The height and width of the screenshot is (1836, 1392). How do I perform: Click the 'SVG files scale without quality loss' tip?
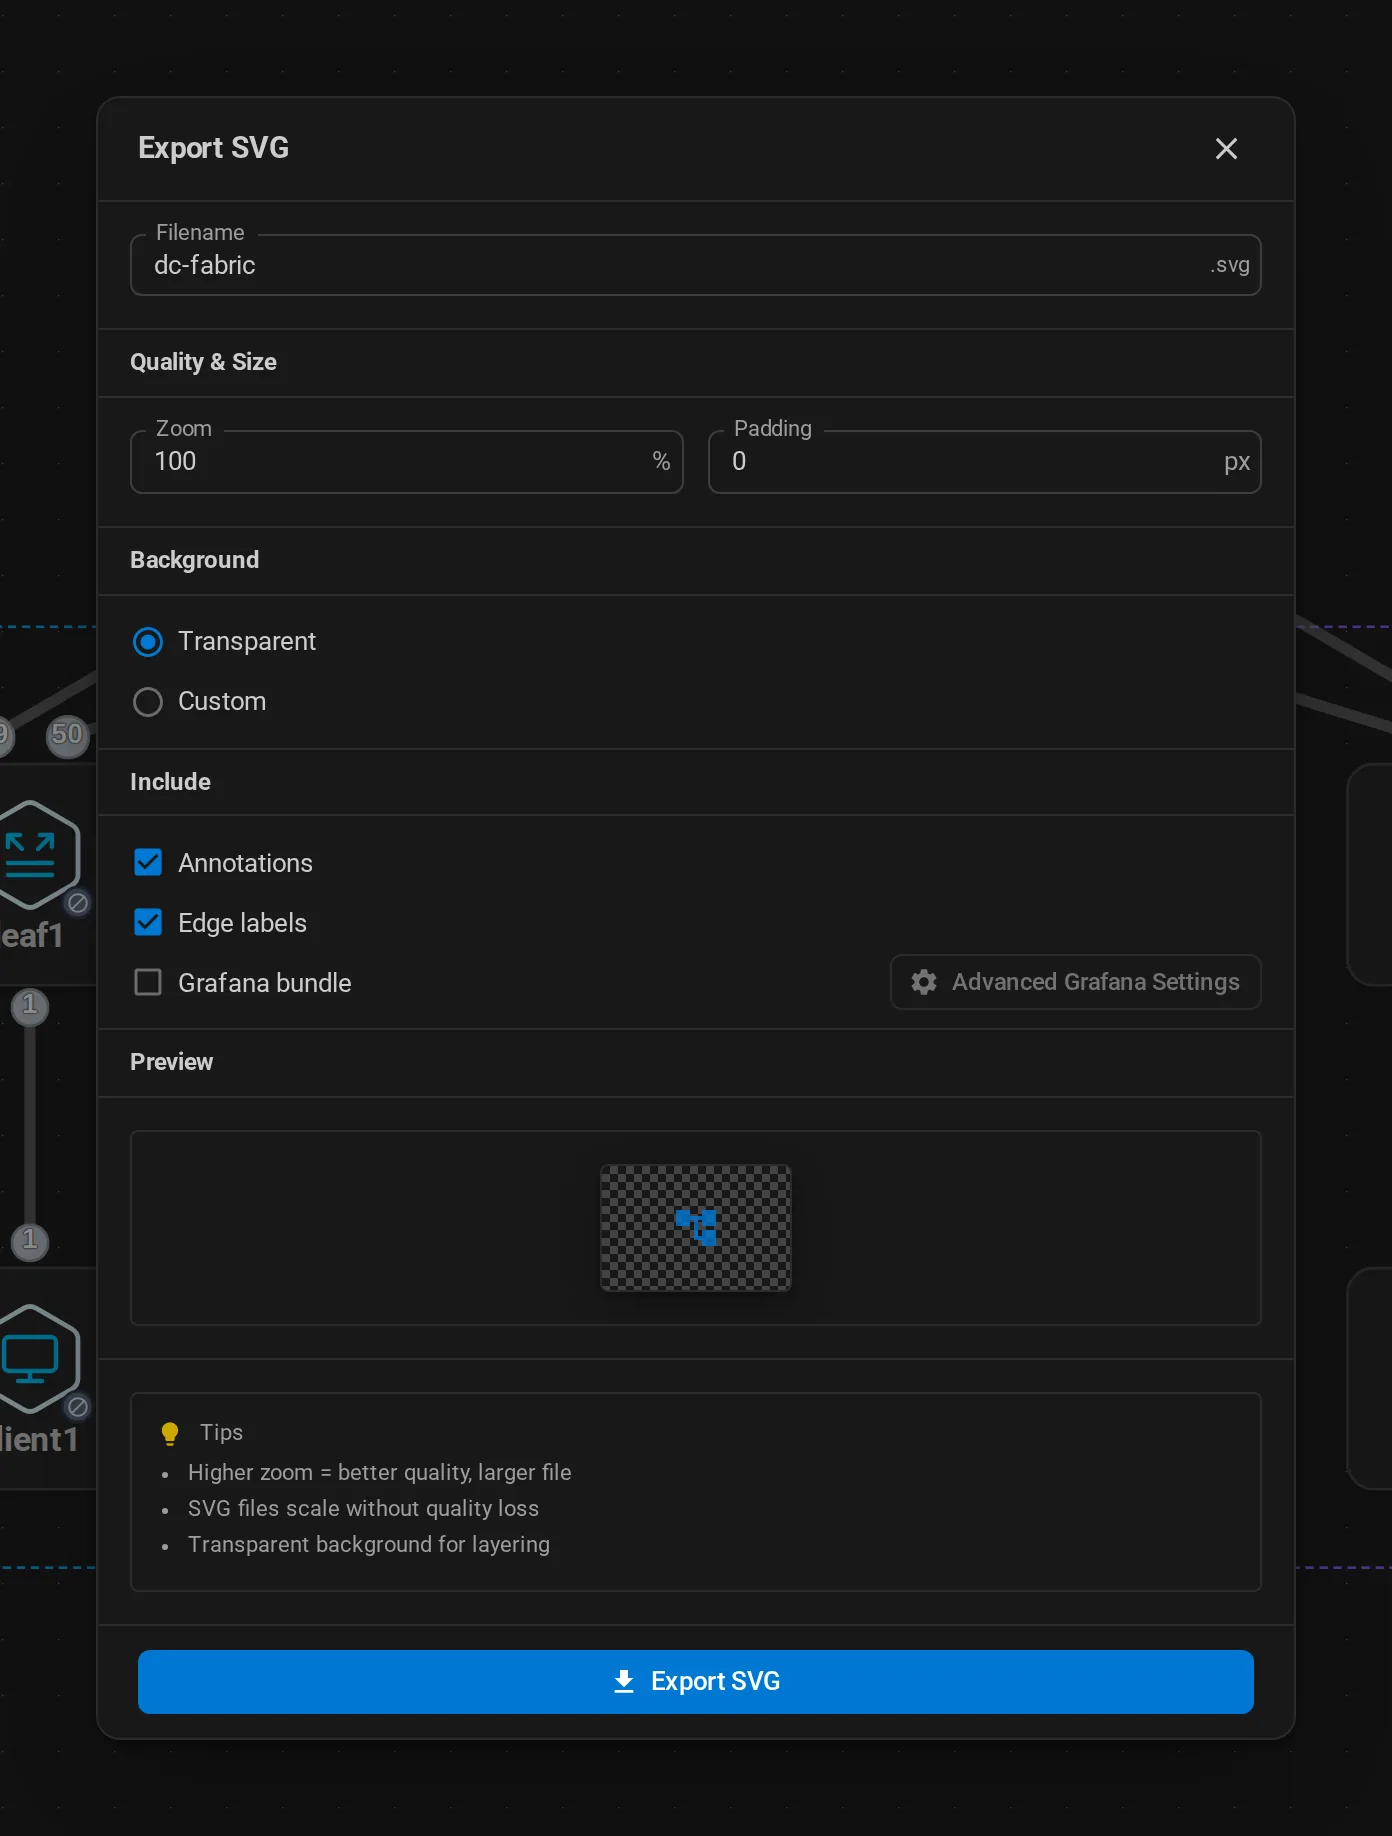(x=363, y=1508)
